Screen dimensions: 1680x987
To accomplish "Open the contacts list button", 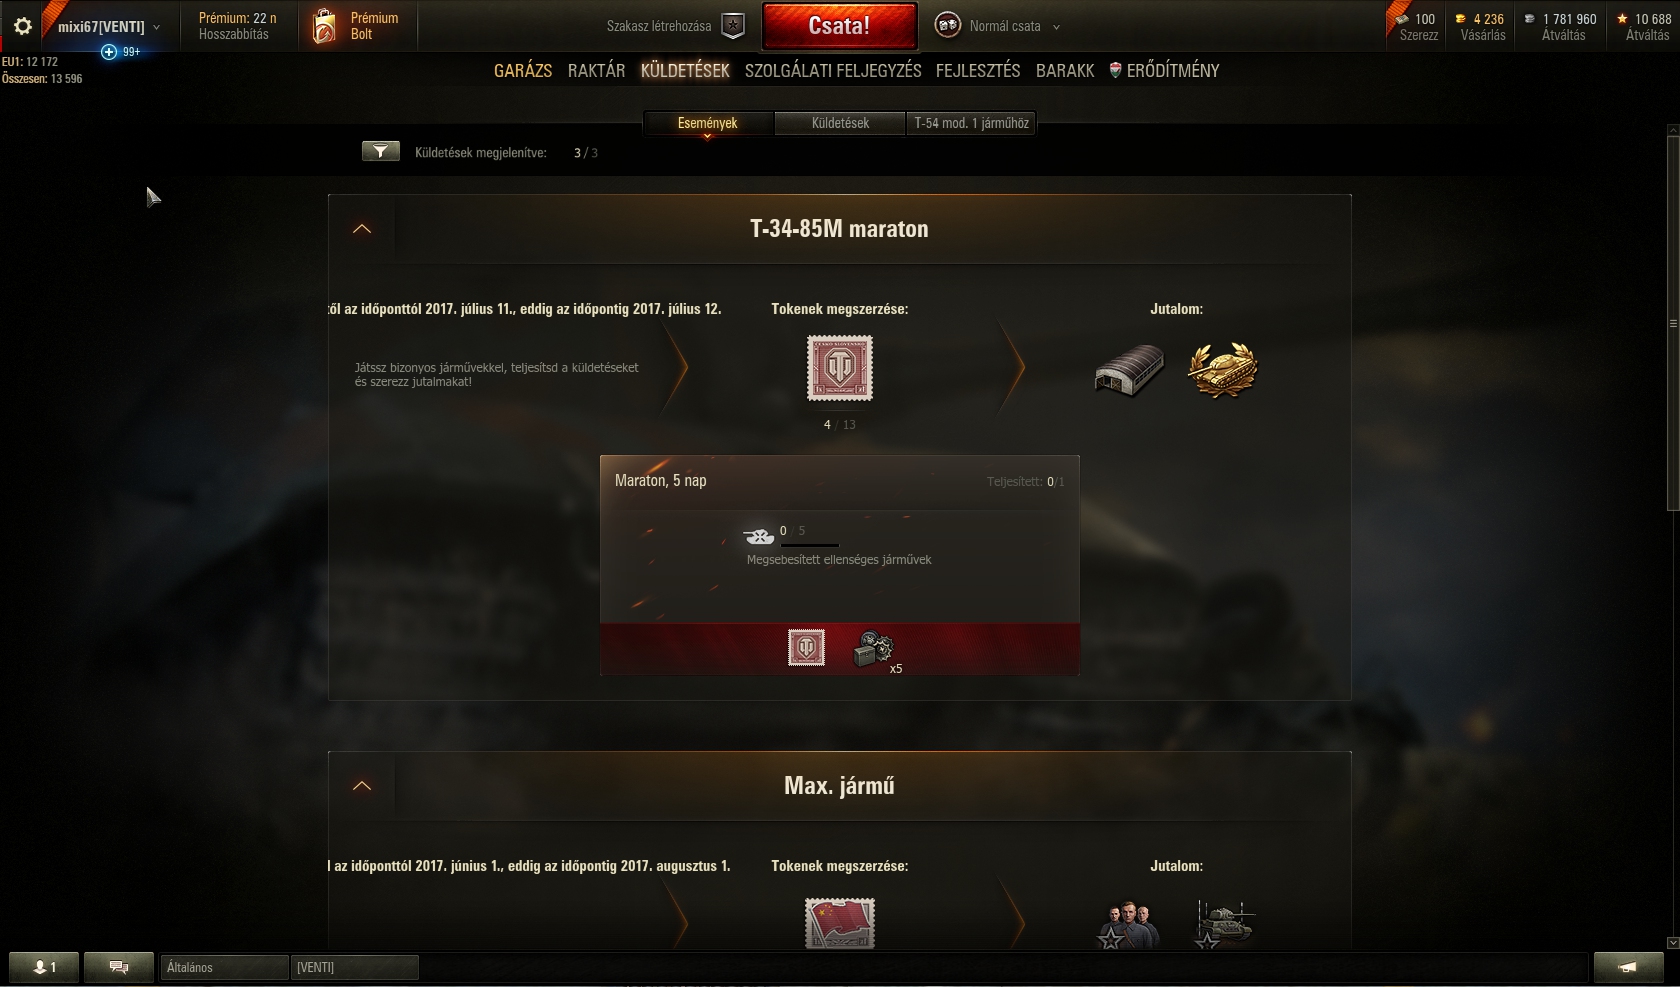I will 44,967.
